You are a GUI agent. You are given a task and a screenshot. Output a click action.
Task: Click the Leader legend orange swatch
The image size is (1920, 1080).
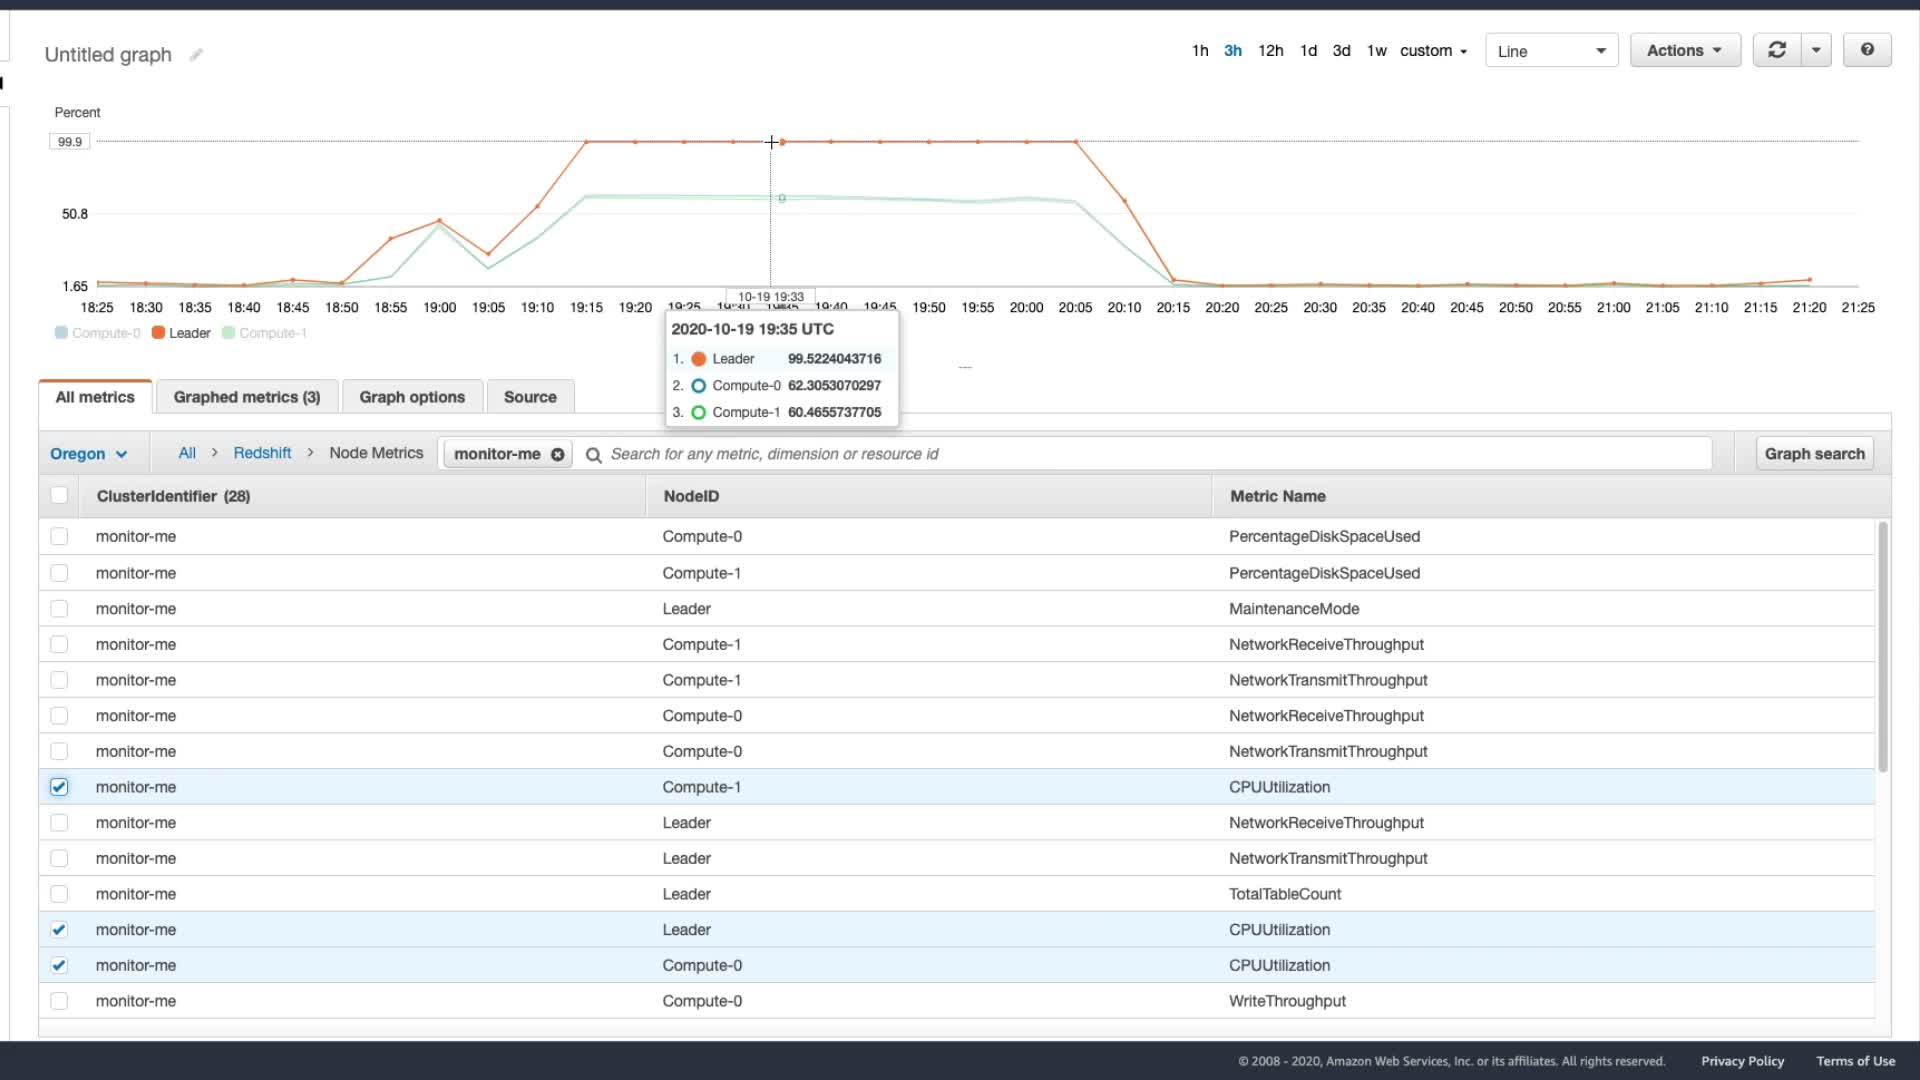click(x=158, y=333)
